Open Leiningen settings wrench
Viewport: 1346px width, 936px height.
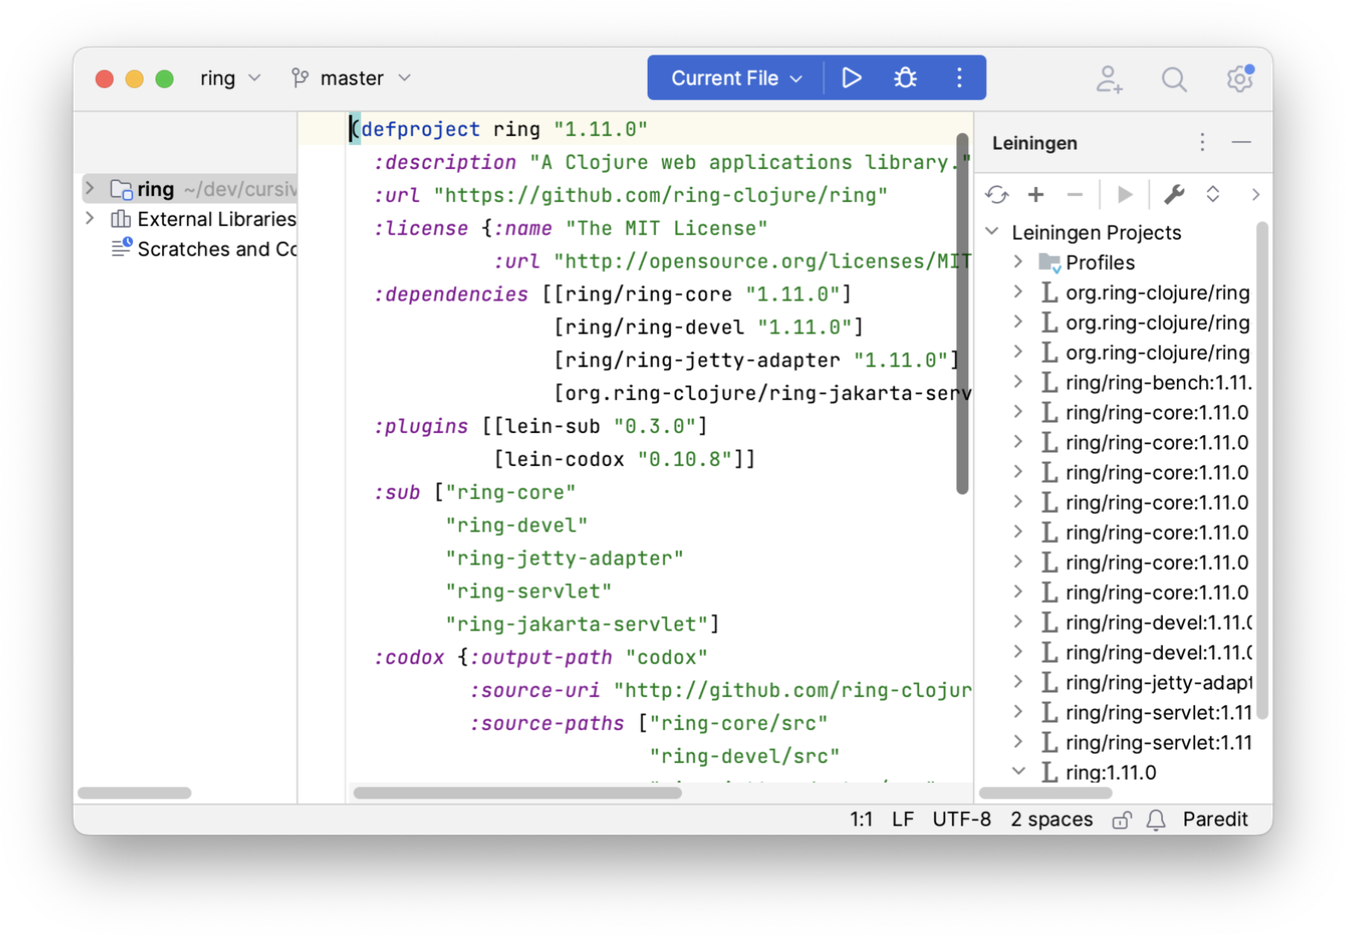(1174, 195)
